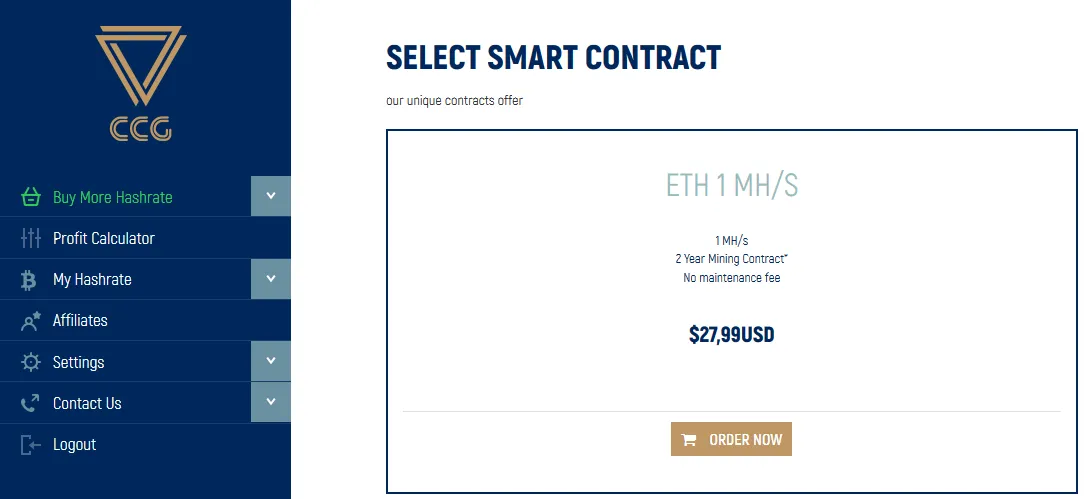Click the CCG triangle logo
This screenshot has width=1084, height=499.
click(x=141, y=83)
